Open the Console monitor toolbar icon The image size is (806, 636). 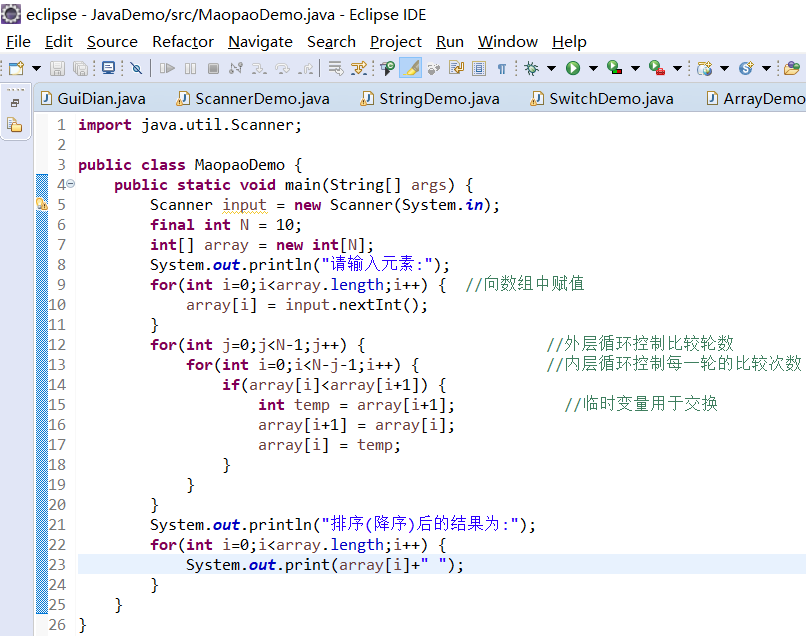[x=108, y=68]
